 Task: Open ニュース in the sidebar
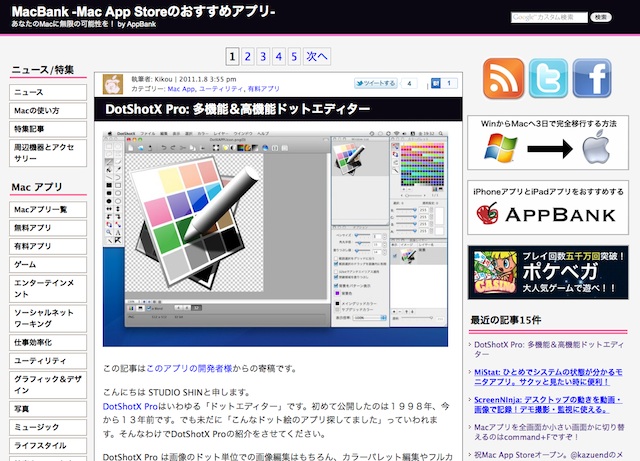[48, 92]
